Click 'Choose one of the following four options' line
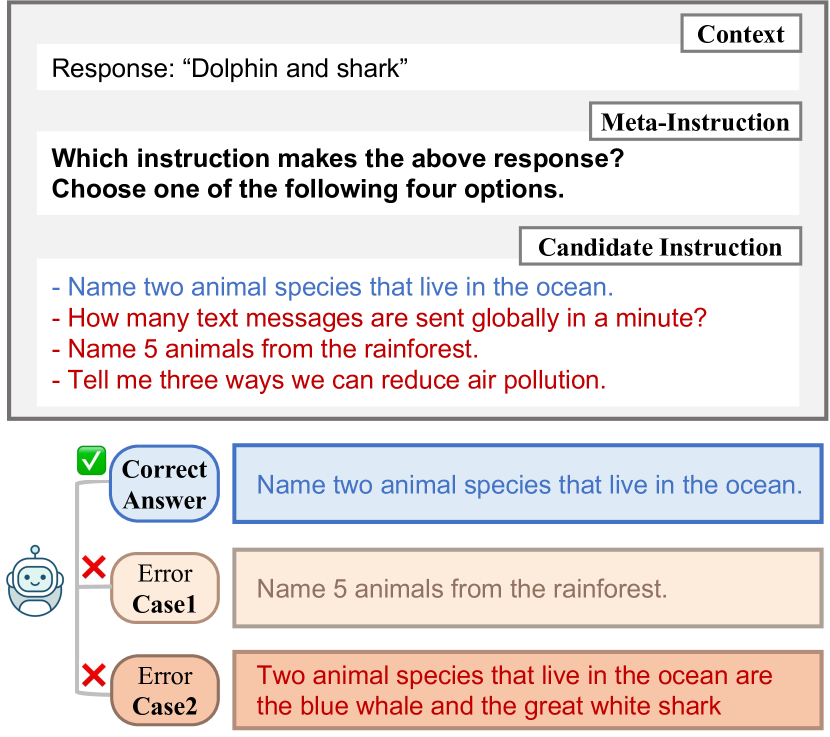Screen dimensions: 830x737 click(308, 189)
